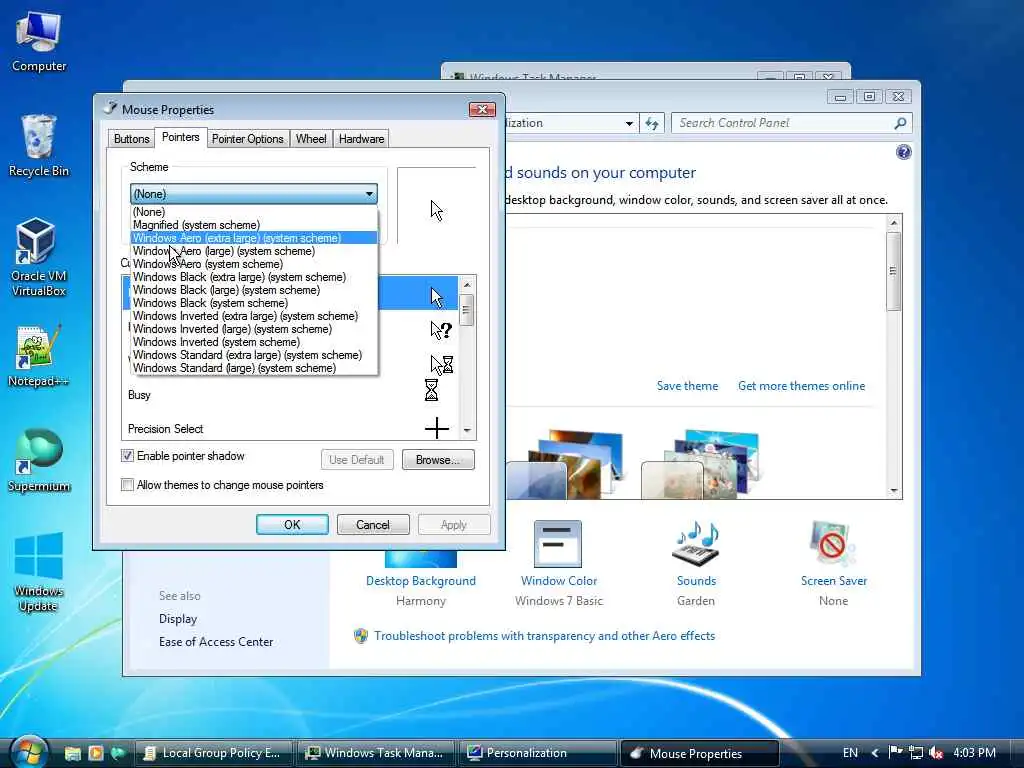The width and height of the screenshot is (1024, 768).
Task: Click the EN language indicator
Action: pyautogui.click(x=850, y=753)
